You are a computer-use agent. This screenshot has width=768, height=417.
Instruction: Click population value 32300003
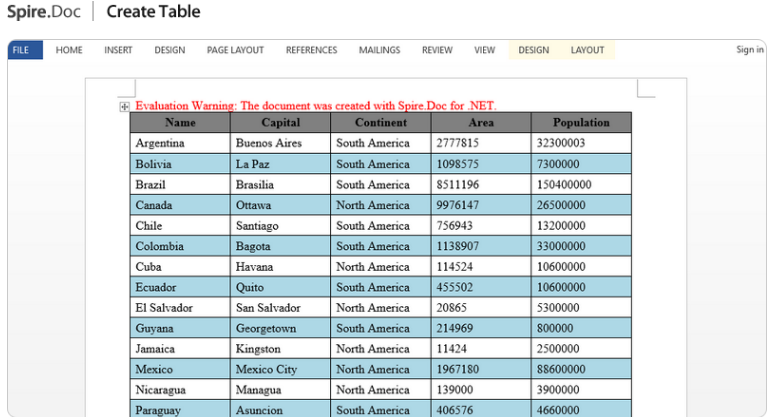click(x=561, y=143)
